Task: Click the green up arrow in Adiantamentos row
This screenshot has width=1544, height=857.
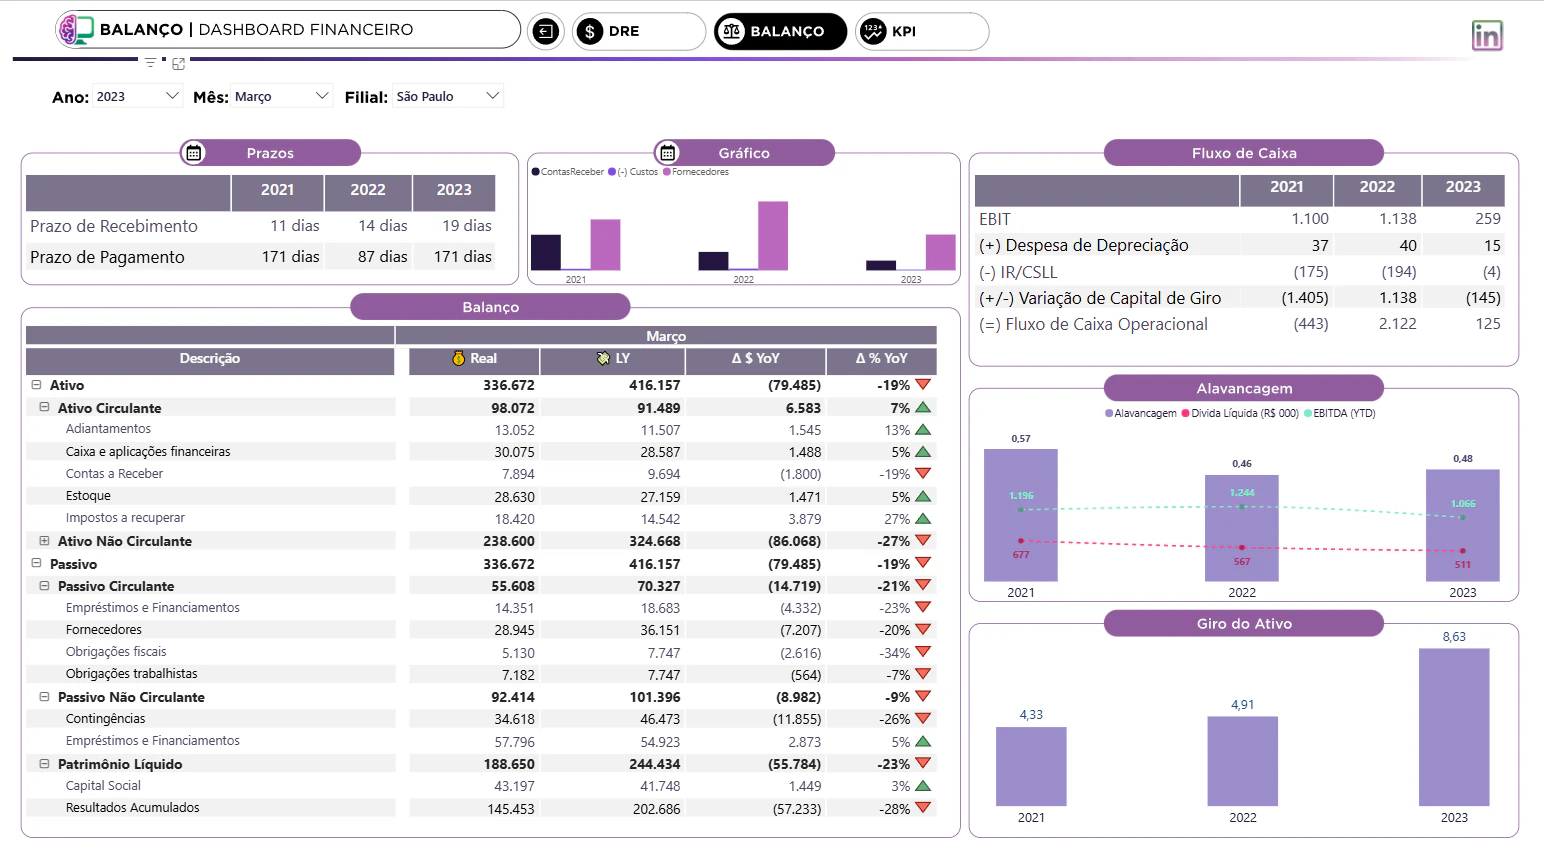Action: point(923,430)
